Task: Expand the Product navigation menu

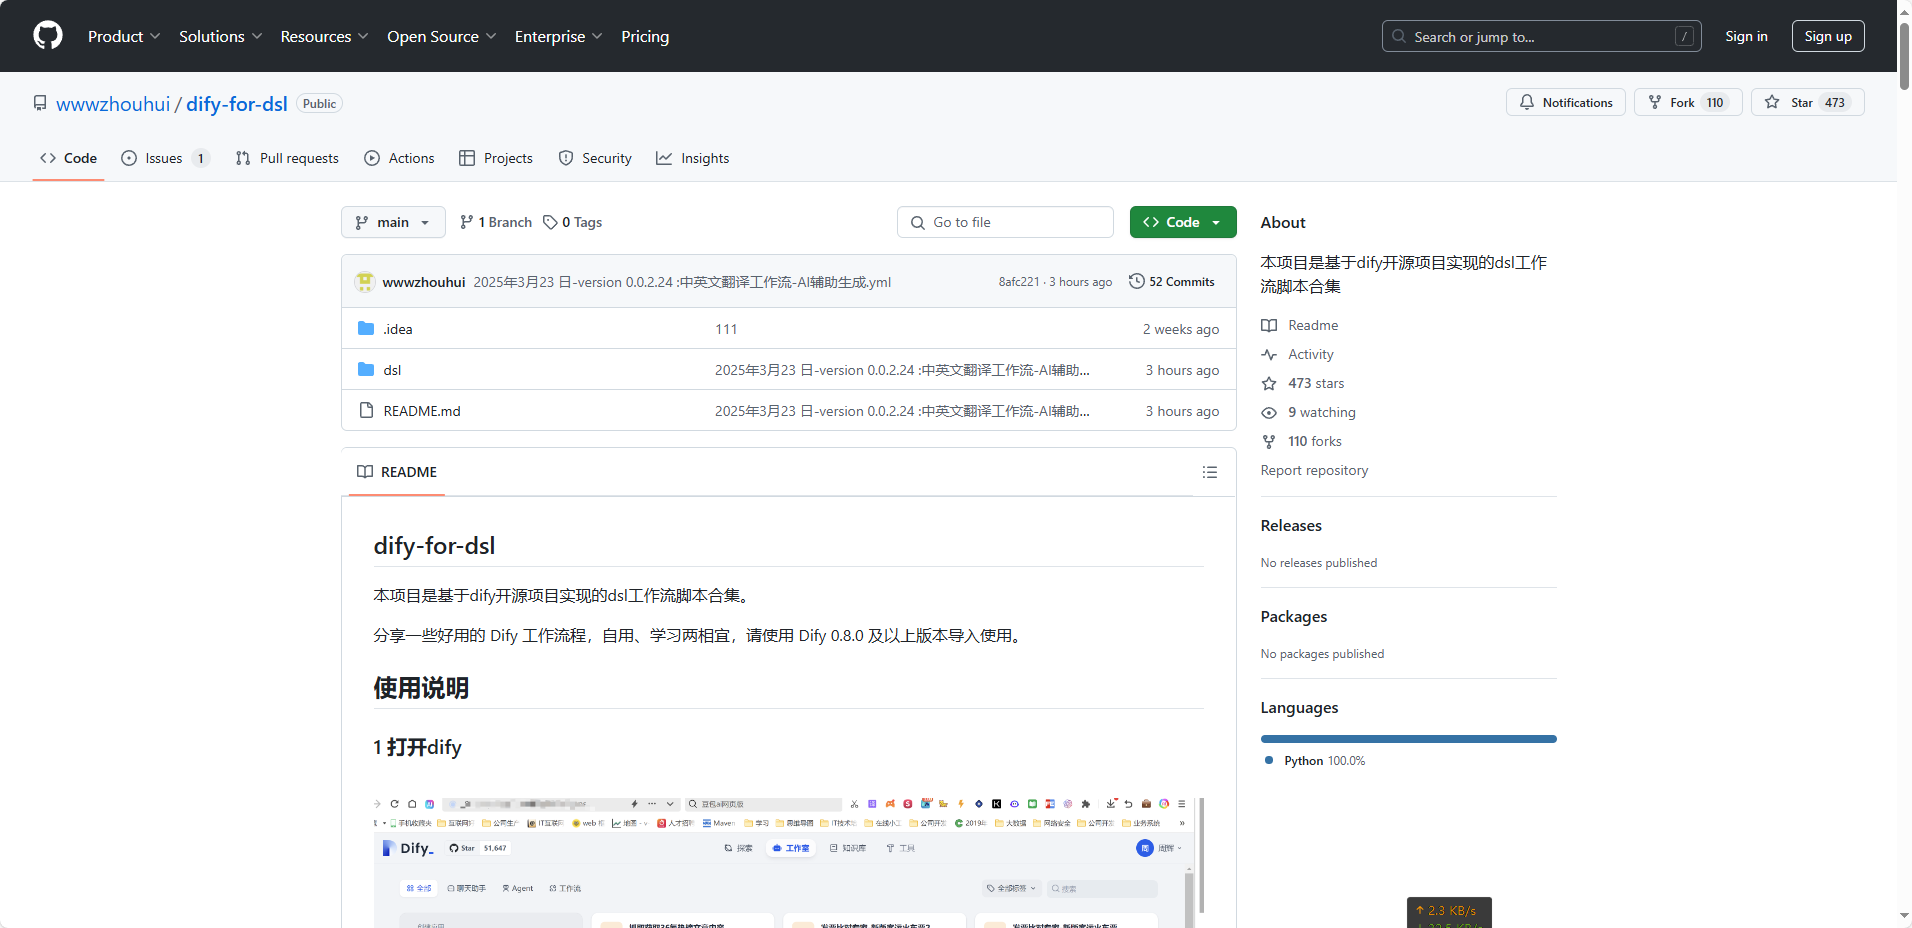Action: 123,36
